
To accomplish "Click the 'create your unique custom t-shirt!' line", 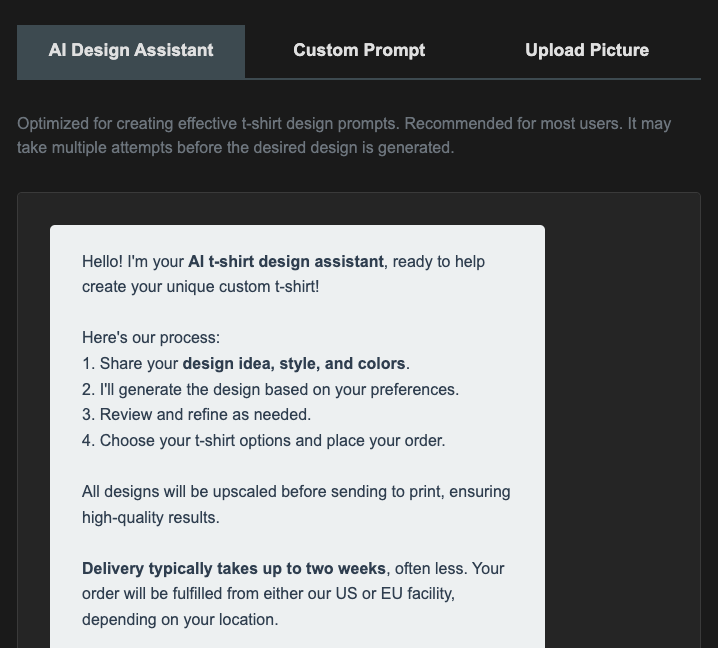I will (200, 287).
